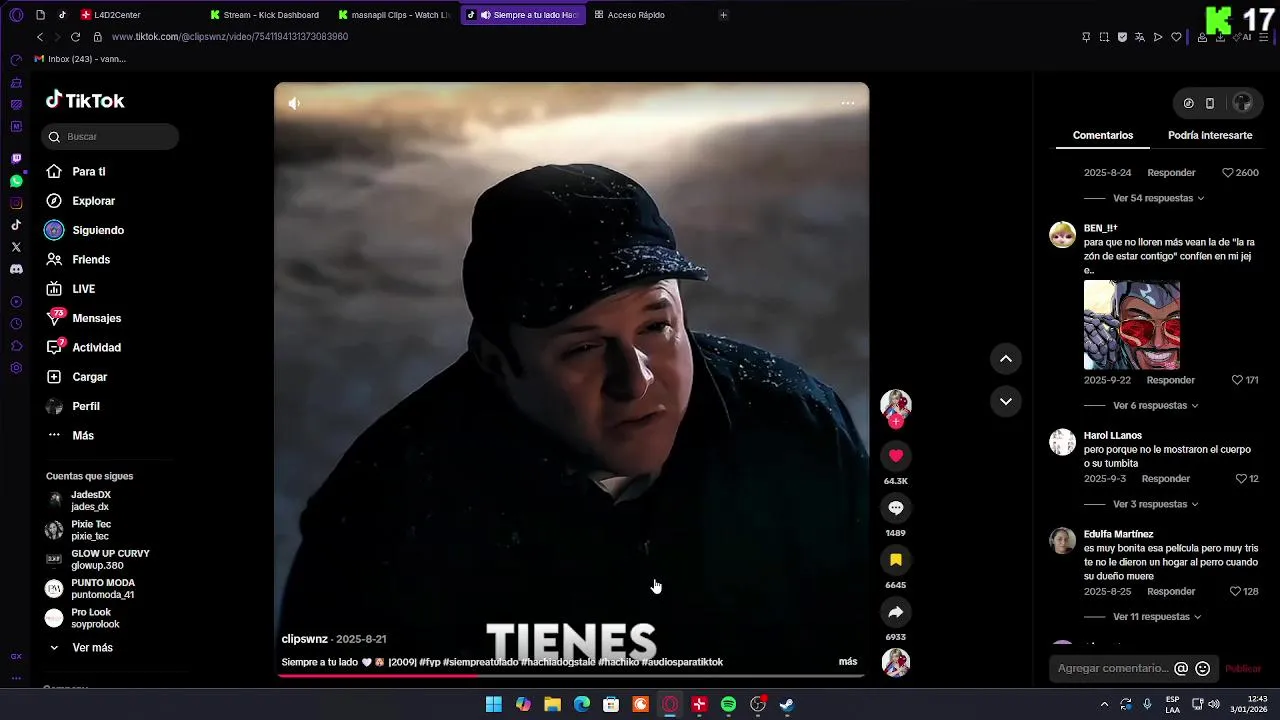Expand the video description with más

(x=848, y=662)
